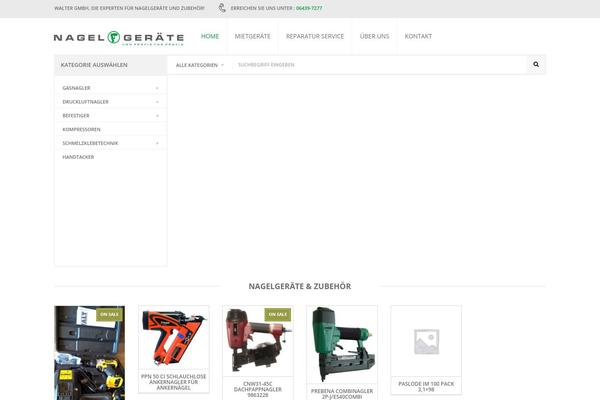
Task: Focus the Suchbegriff eingeben search field
Action: click(x=379, y=65)
